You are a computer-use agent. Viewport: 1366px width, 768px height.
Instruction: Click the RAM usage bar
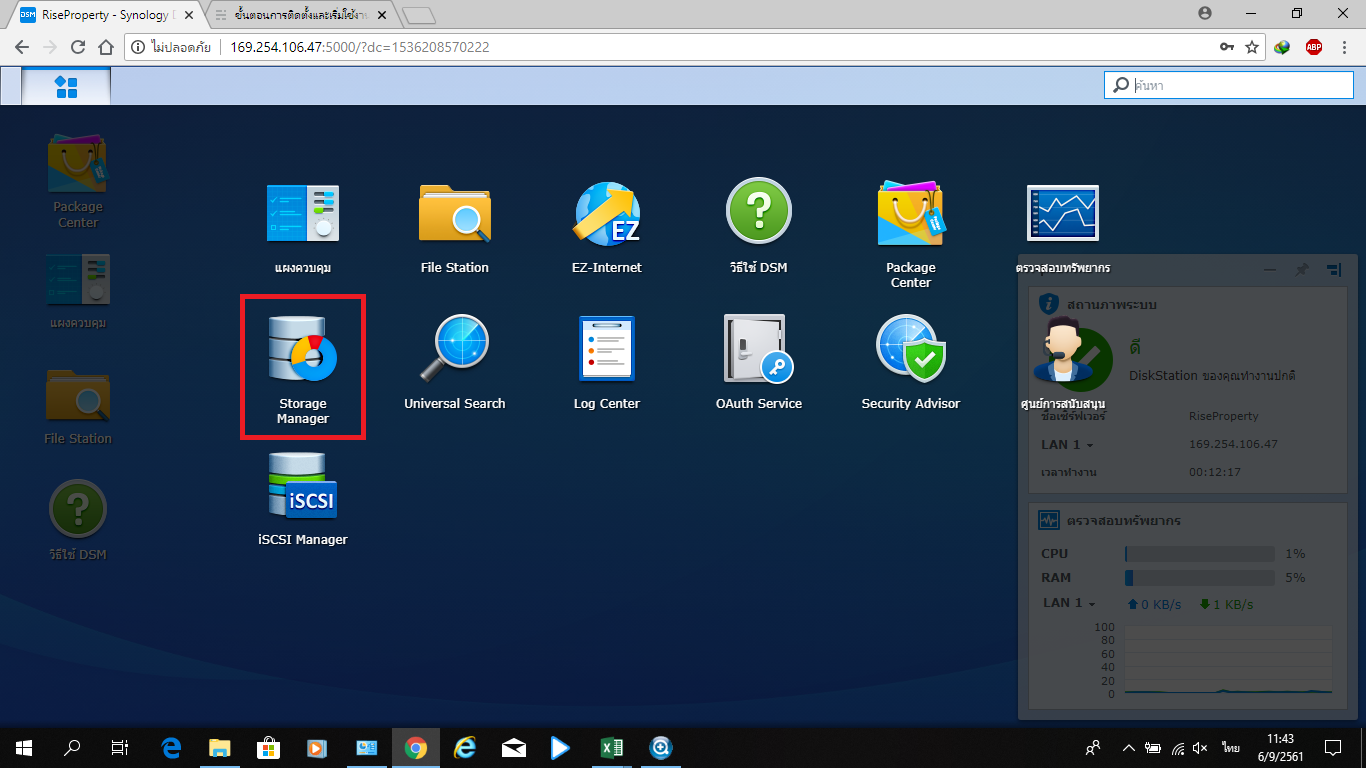pyautogui.click(x=1199, y=578)
